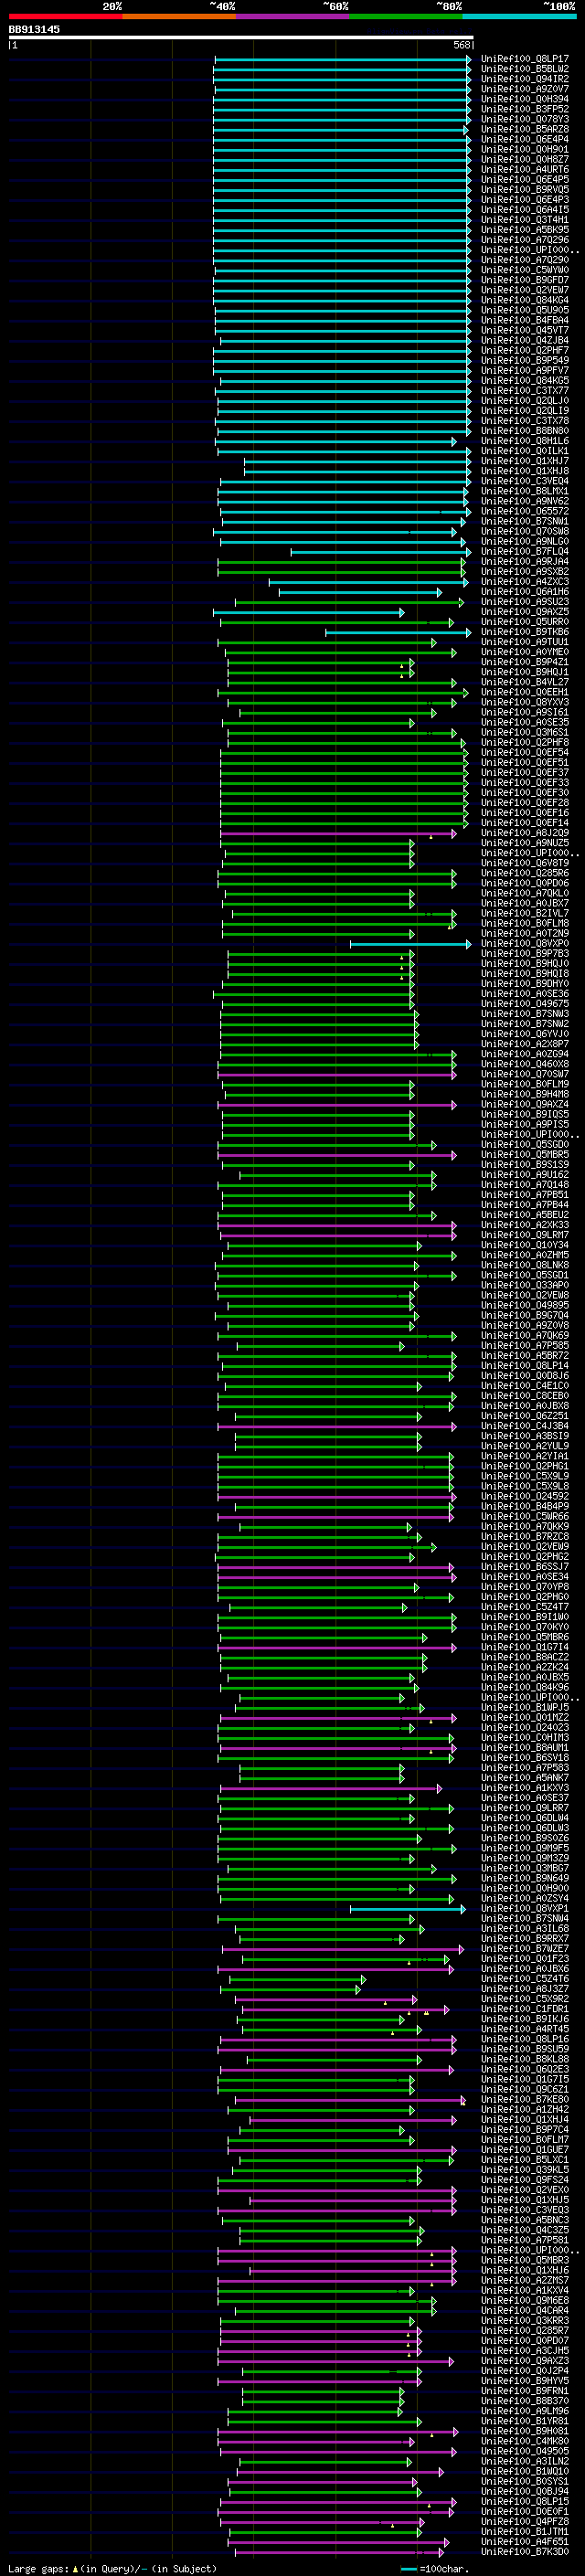Select the UniRef100_Q8LP14 label
The image size is (585, 2576).
coord(524,1365)
